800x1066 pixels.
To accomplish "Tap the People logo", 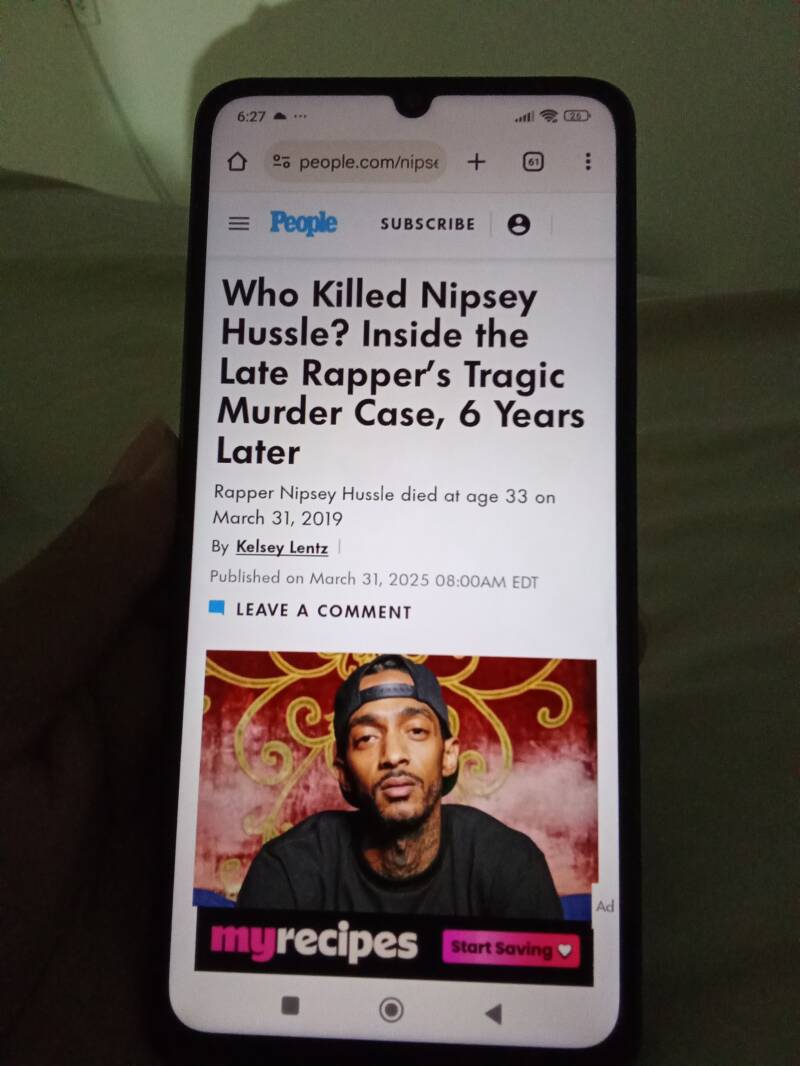I will (x=303, y=222).
